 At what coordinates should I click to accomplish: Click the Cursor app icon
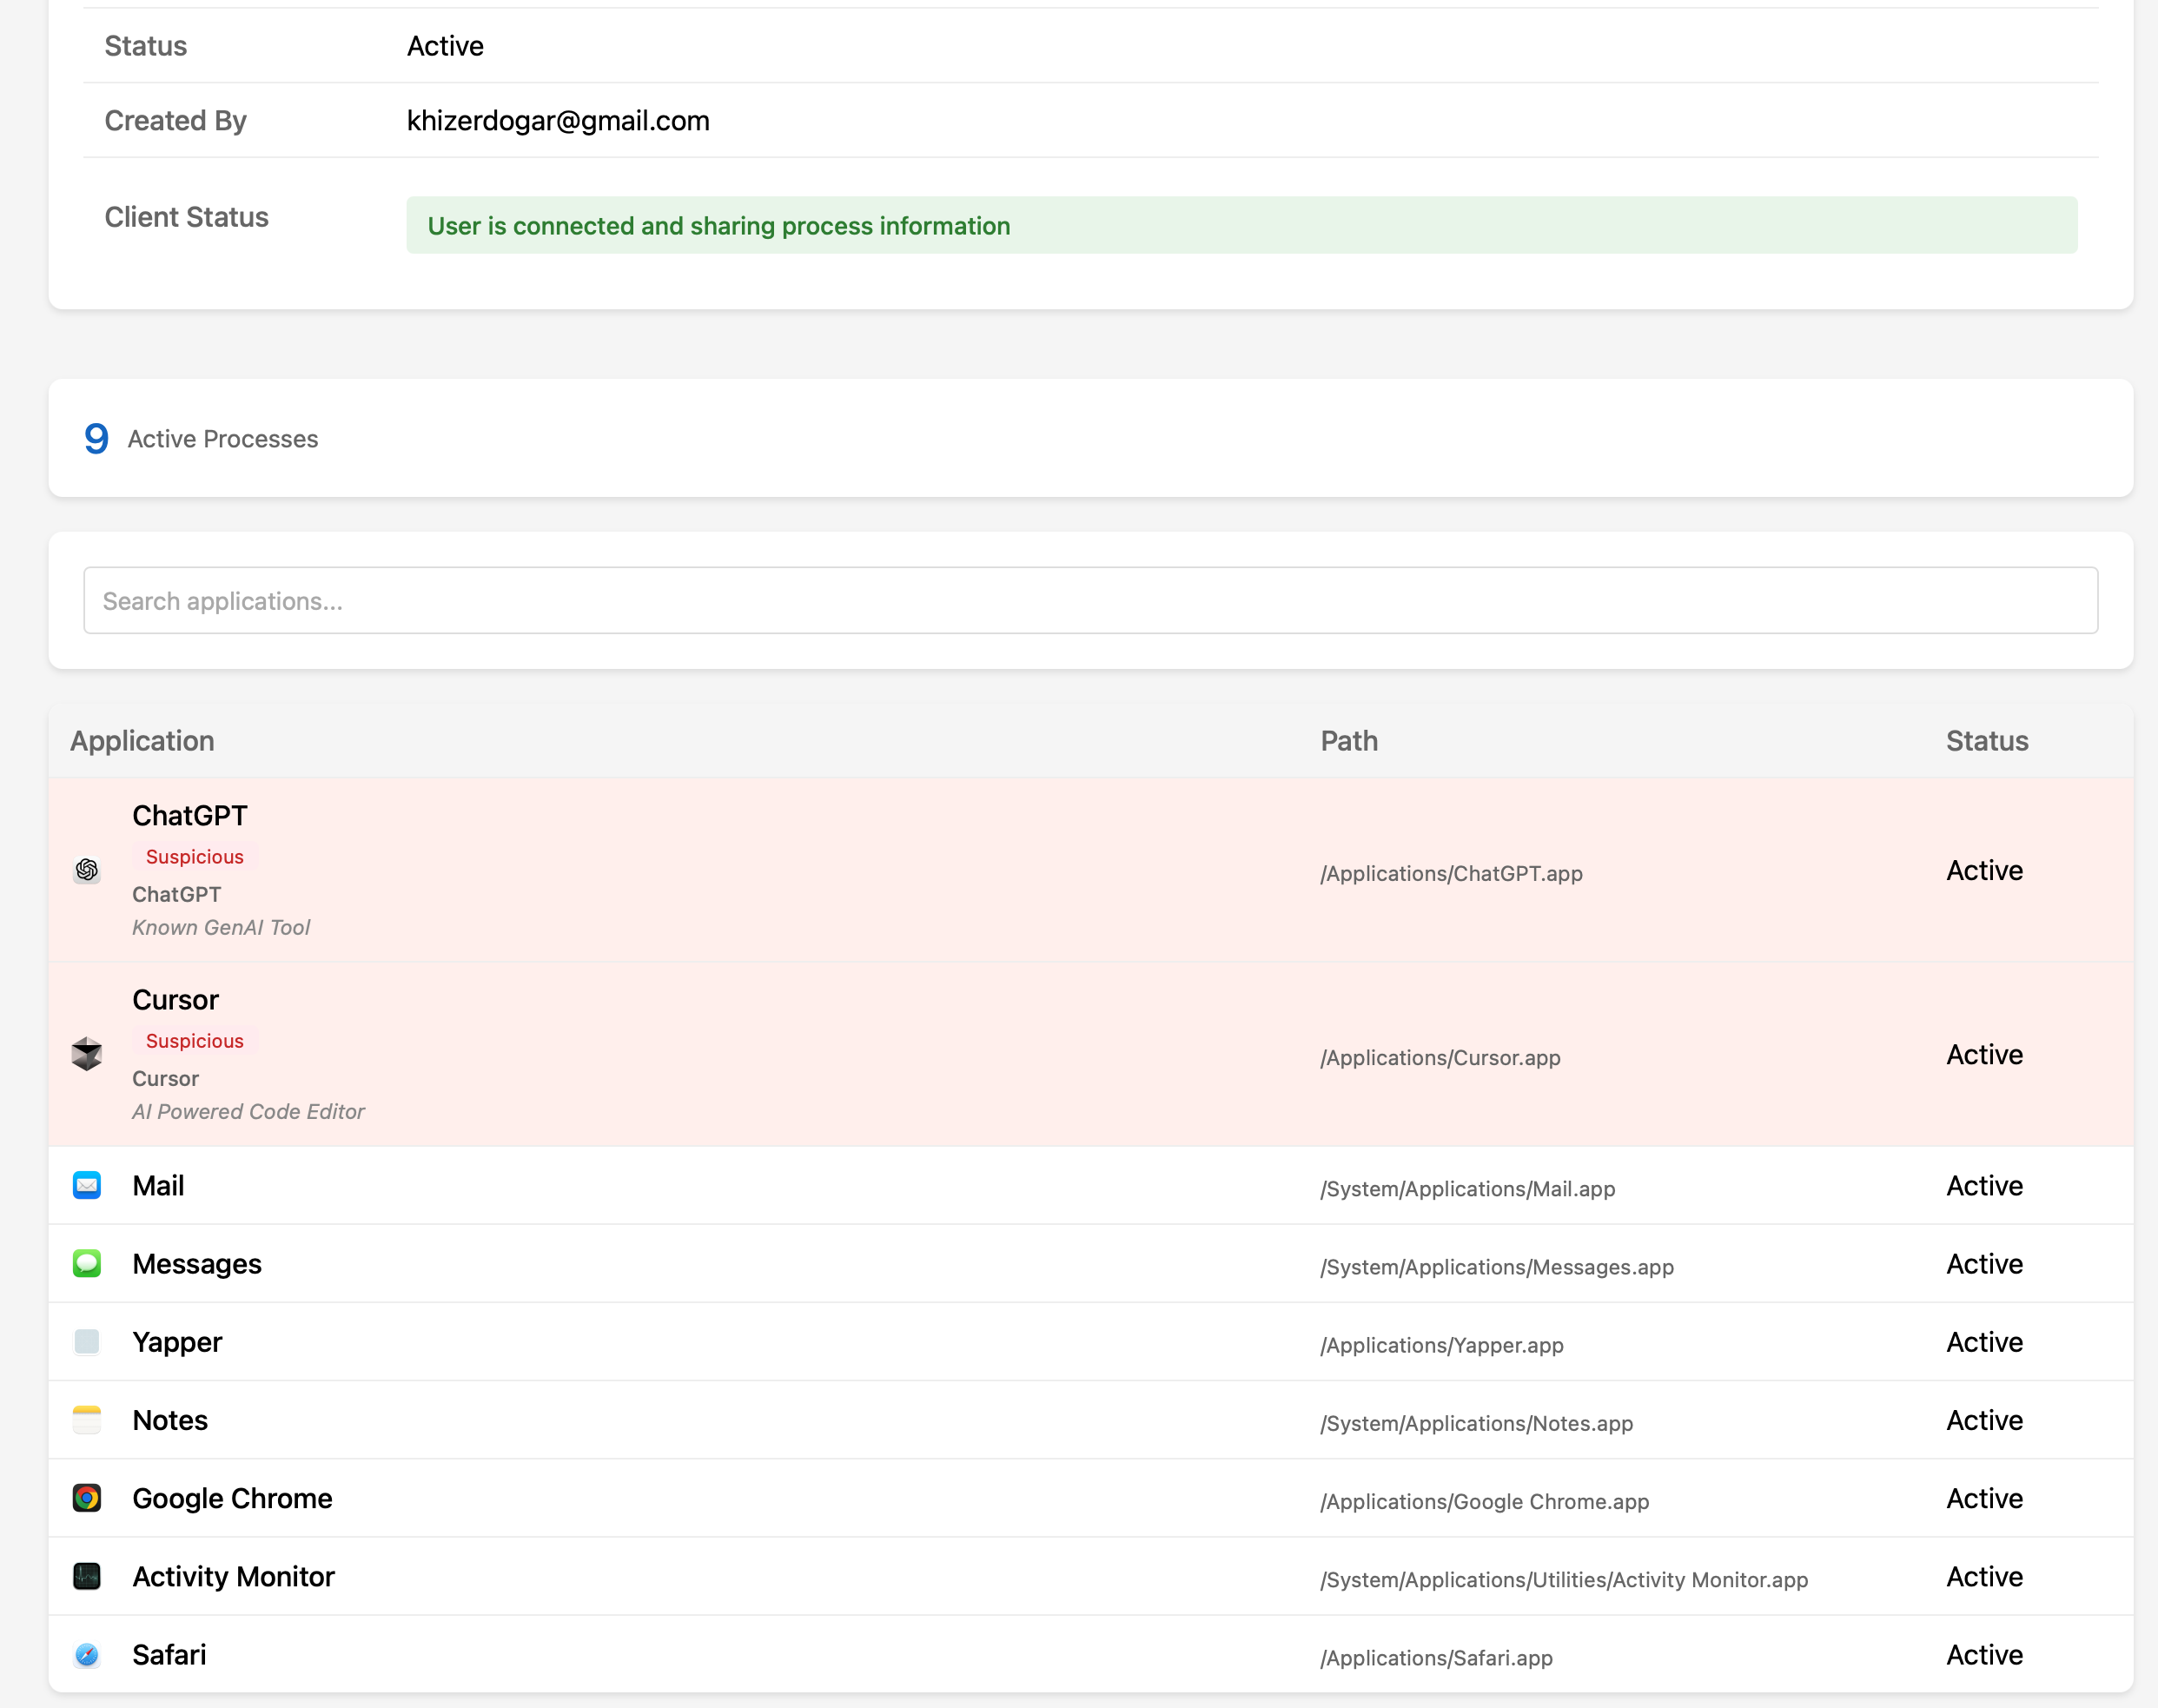(87, 1054)
